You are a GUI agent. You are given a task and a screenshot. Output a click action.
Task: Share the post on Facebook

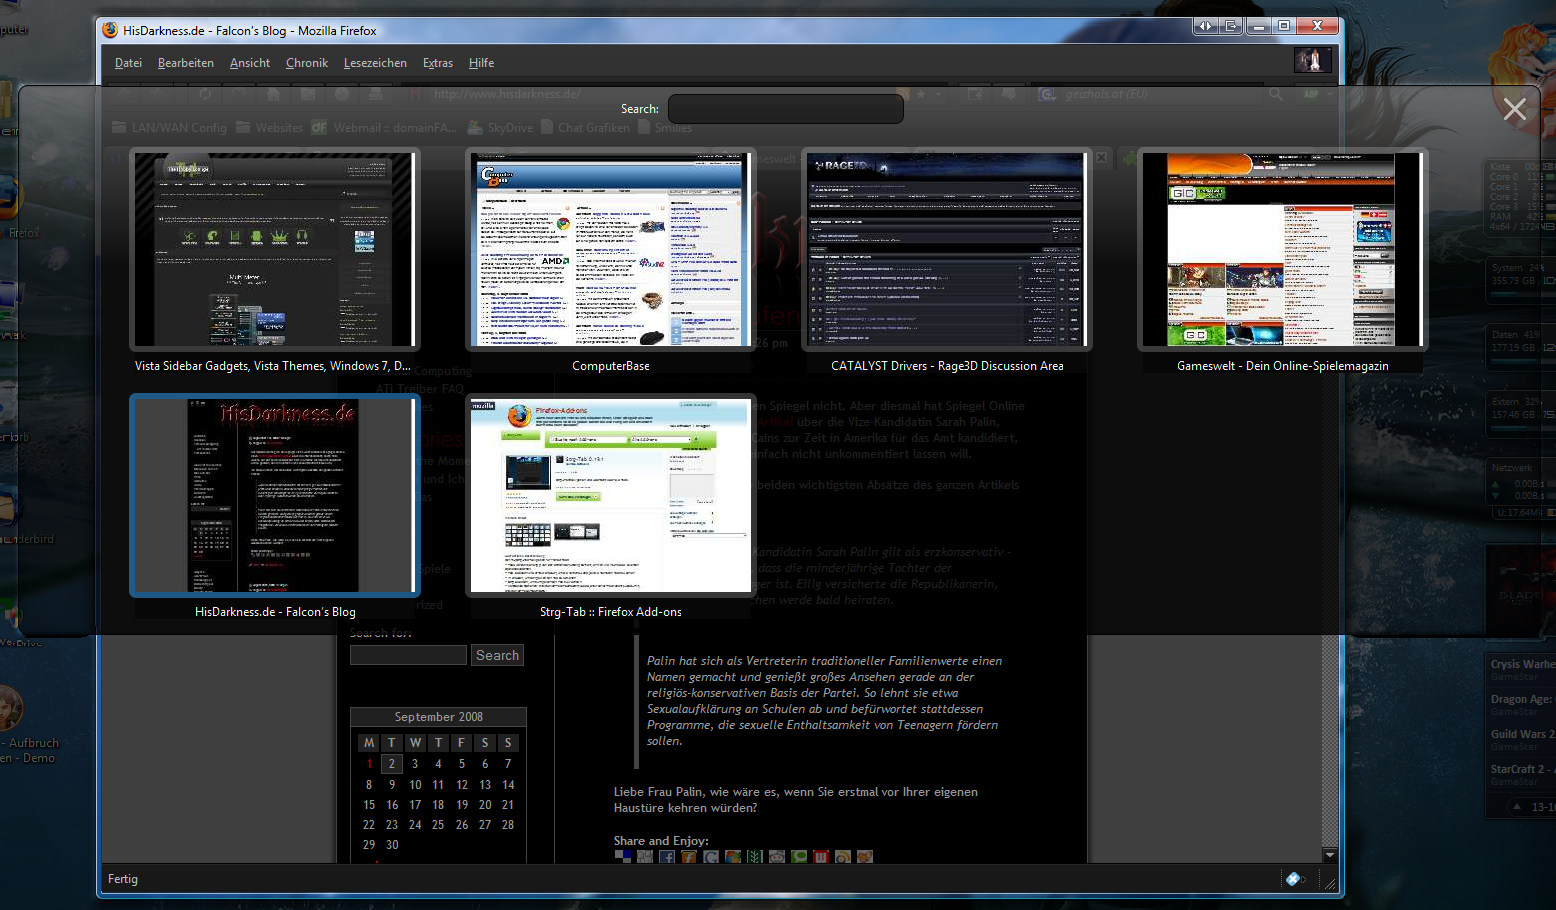click(667, 856)
